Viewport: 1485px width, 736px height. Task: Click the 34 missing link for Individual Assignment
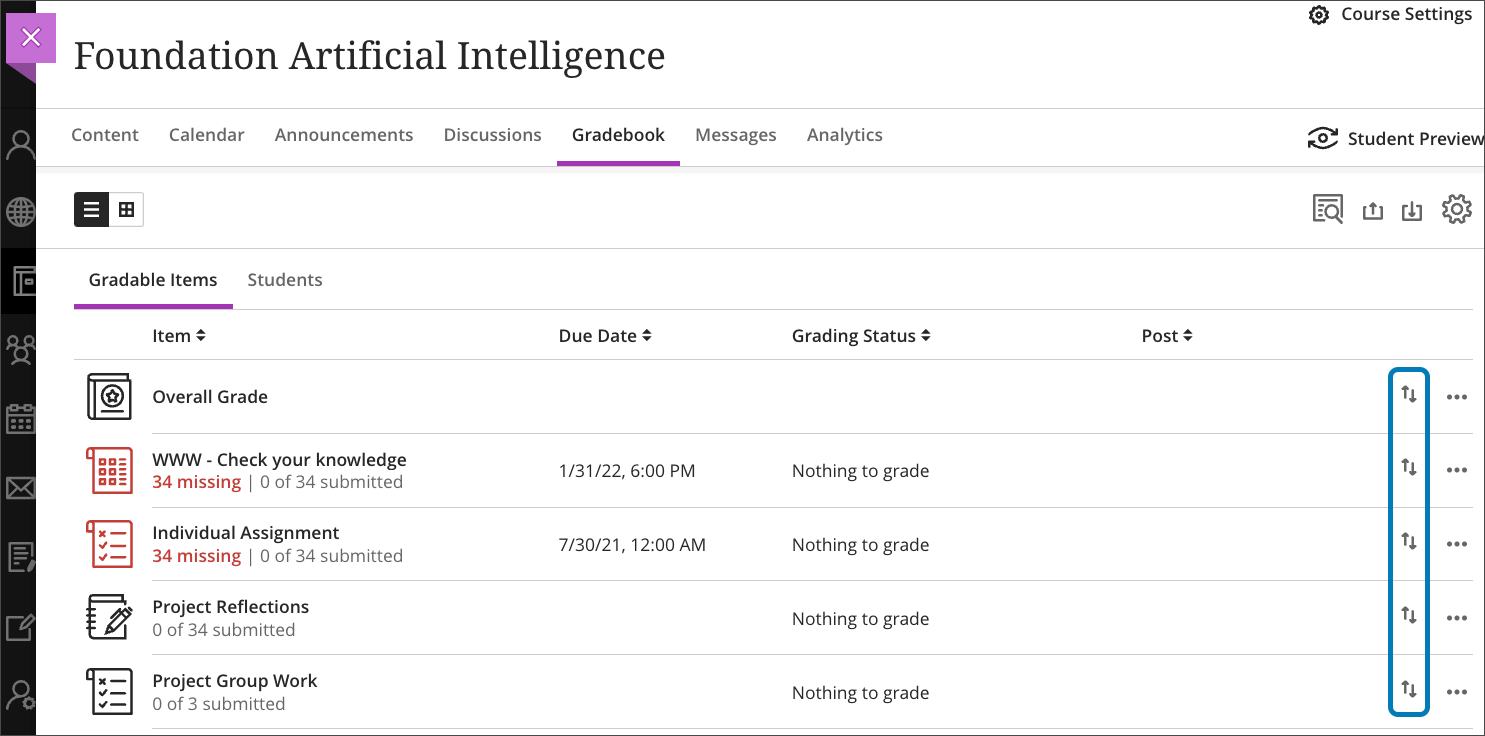(x=196, y=555)
